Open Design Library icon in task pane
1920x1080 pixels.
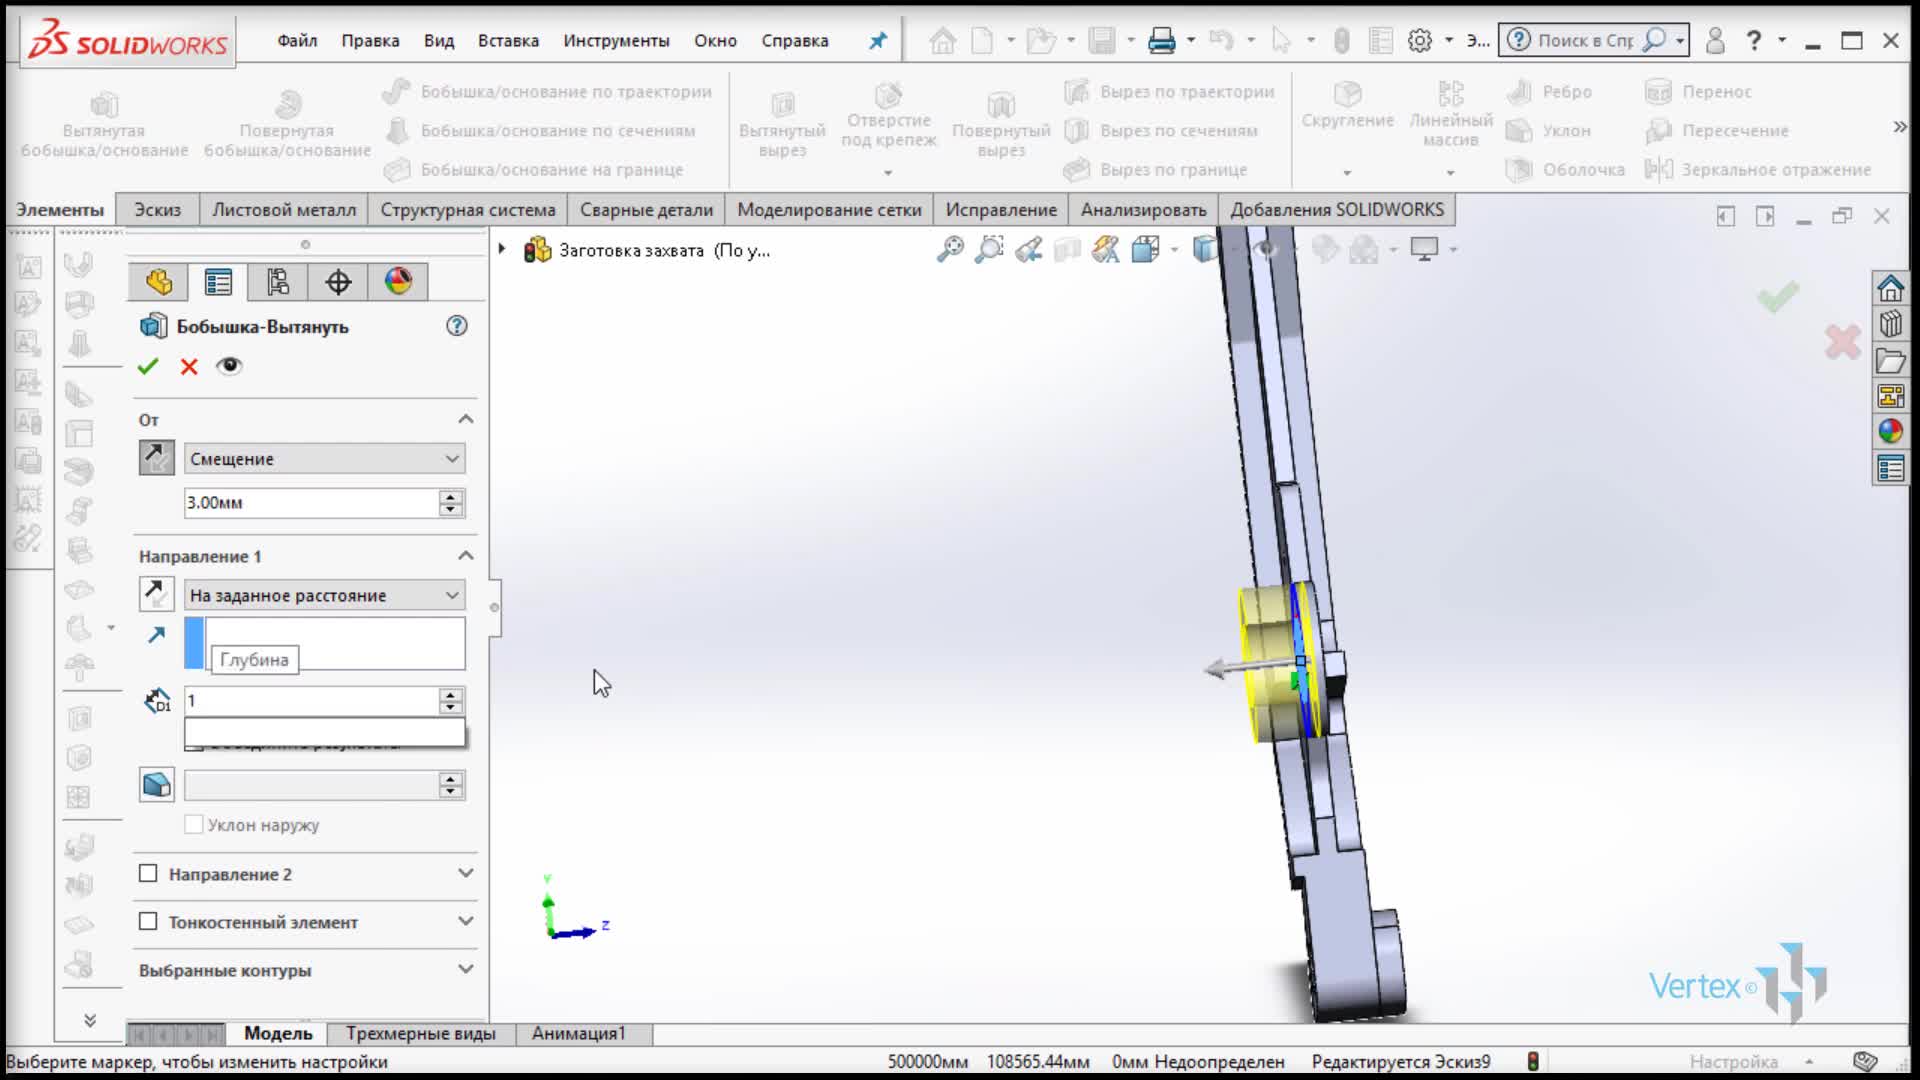tap(1890, 324)
